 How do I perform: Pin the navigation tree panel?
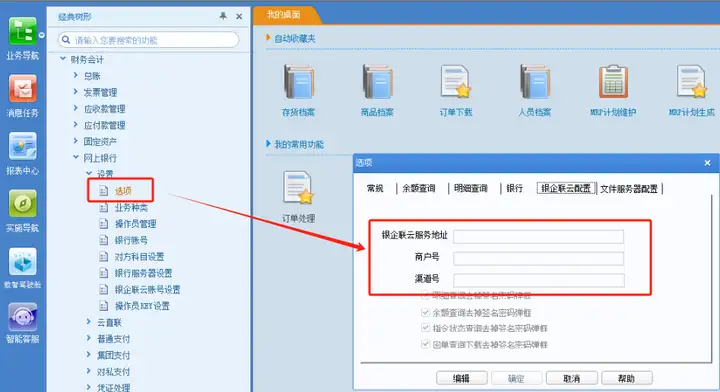coord(223,16)
